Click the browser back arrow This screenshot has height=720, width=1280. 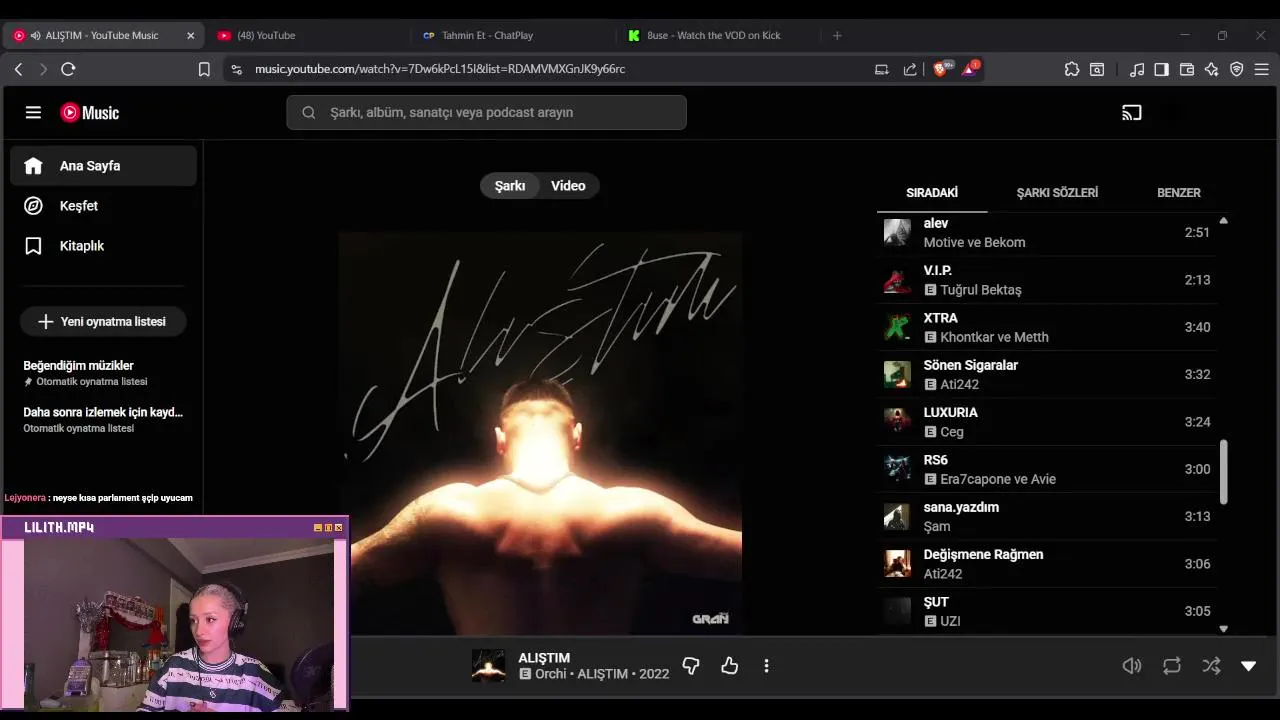click(x=18, y=69)
